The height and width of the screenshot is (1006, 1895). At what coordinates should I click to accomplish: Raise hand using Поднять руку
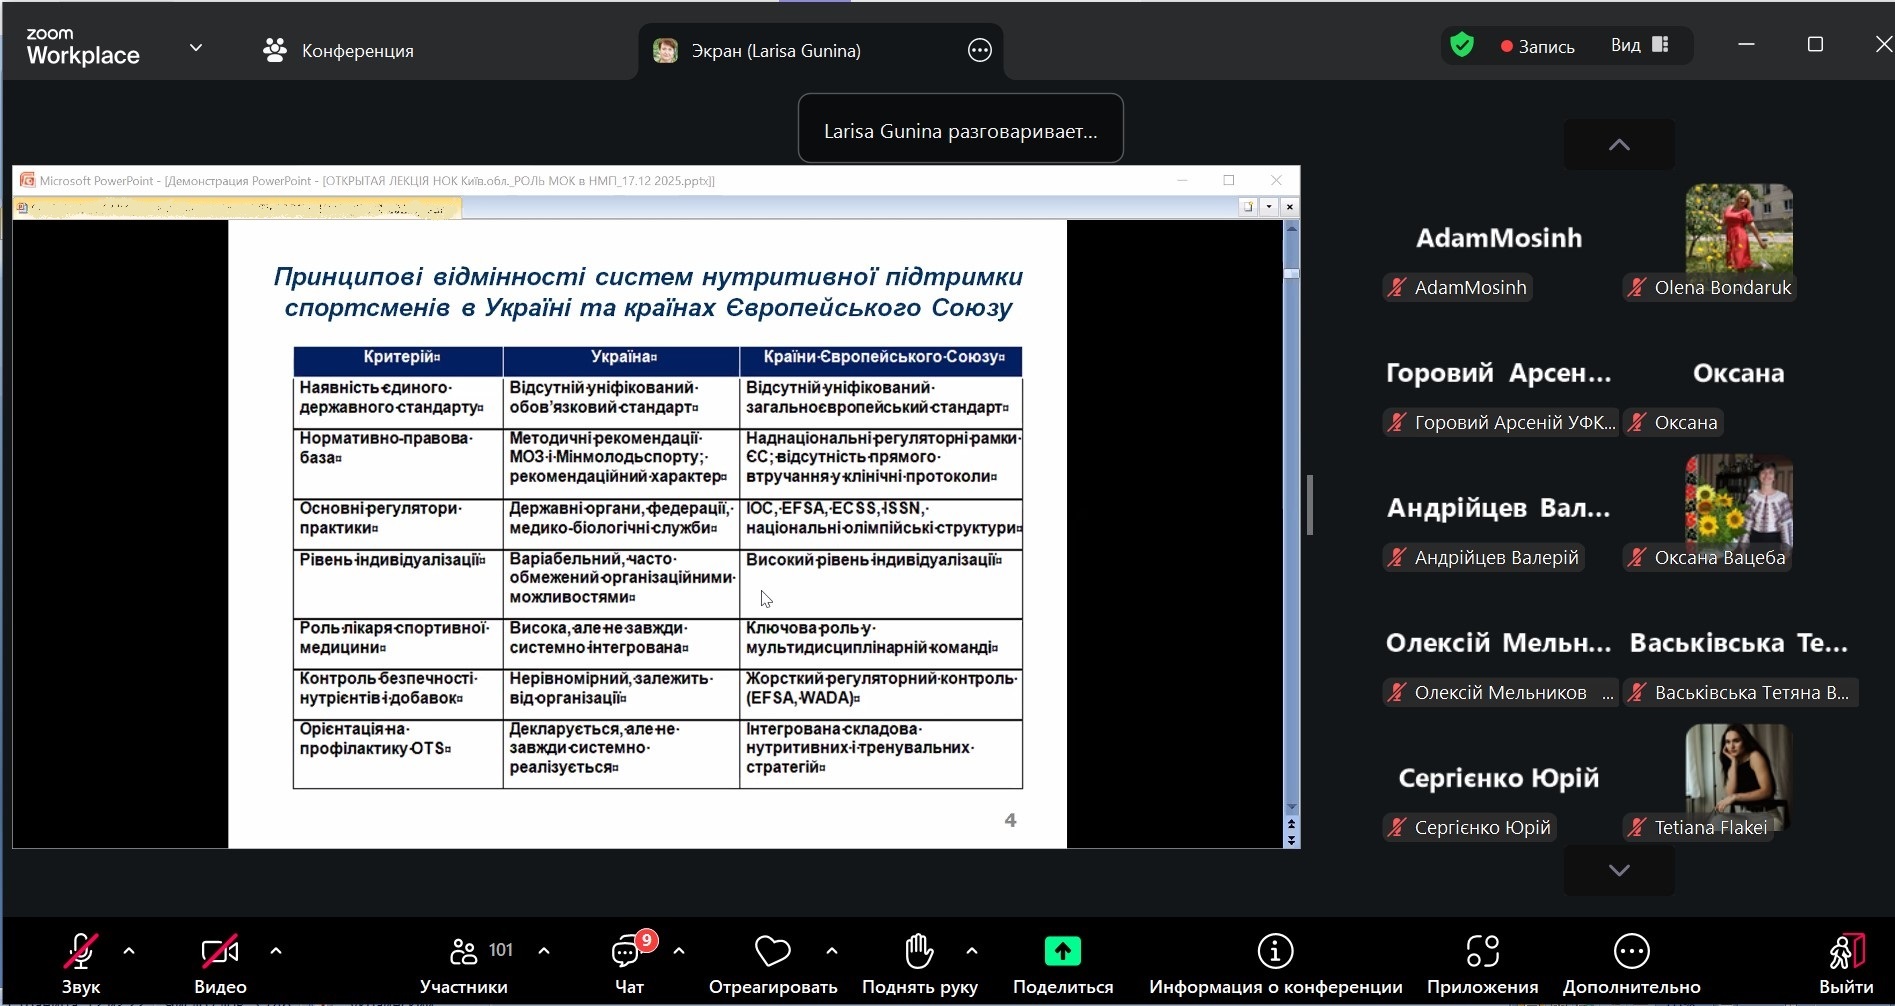tap(919, 952)
